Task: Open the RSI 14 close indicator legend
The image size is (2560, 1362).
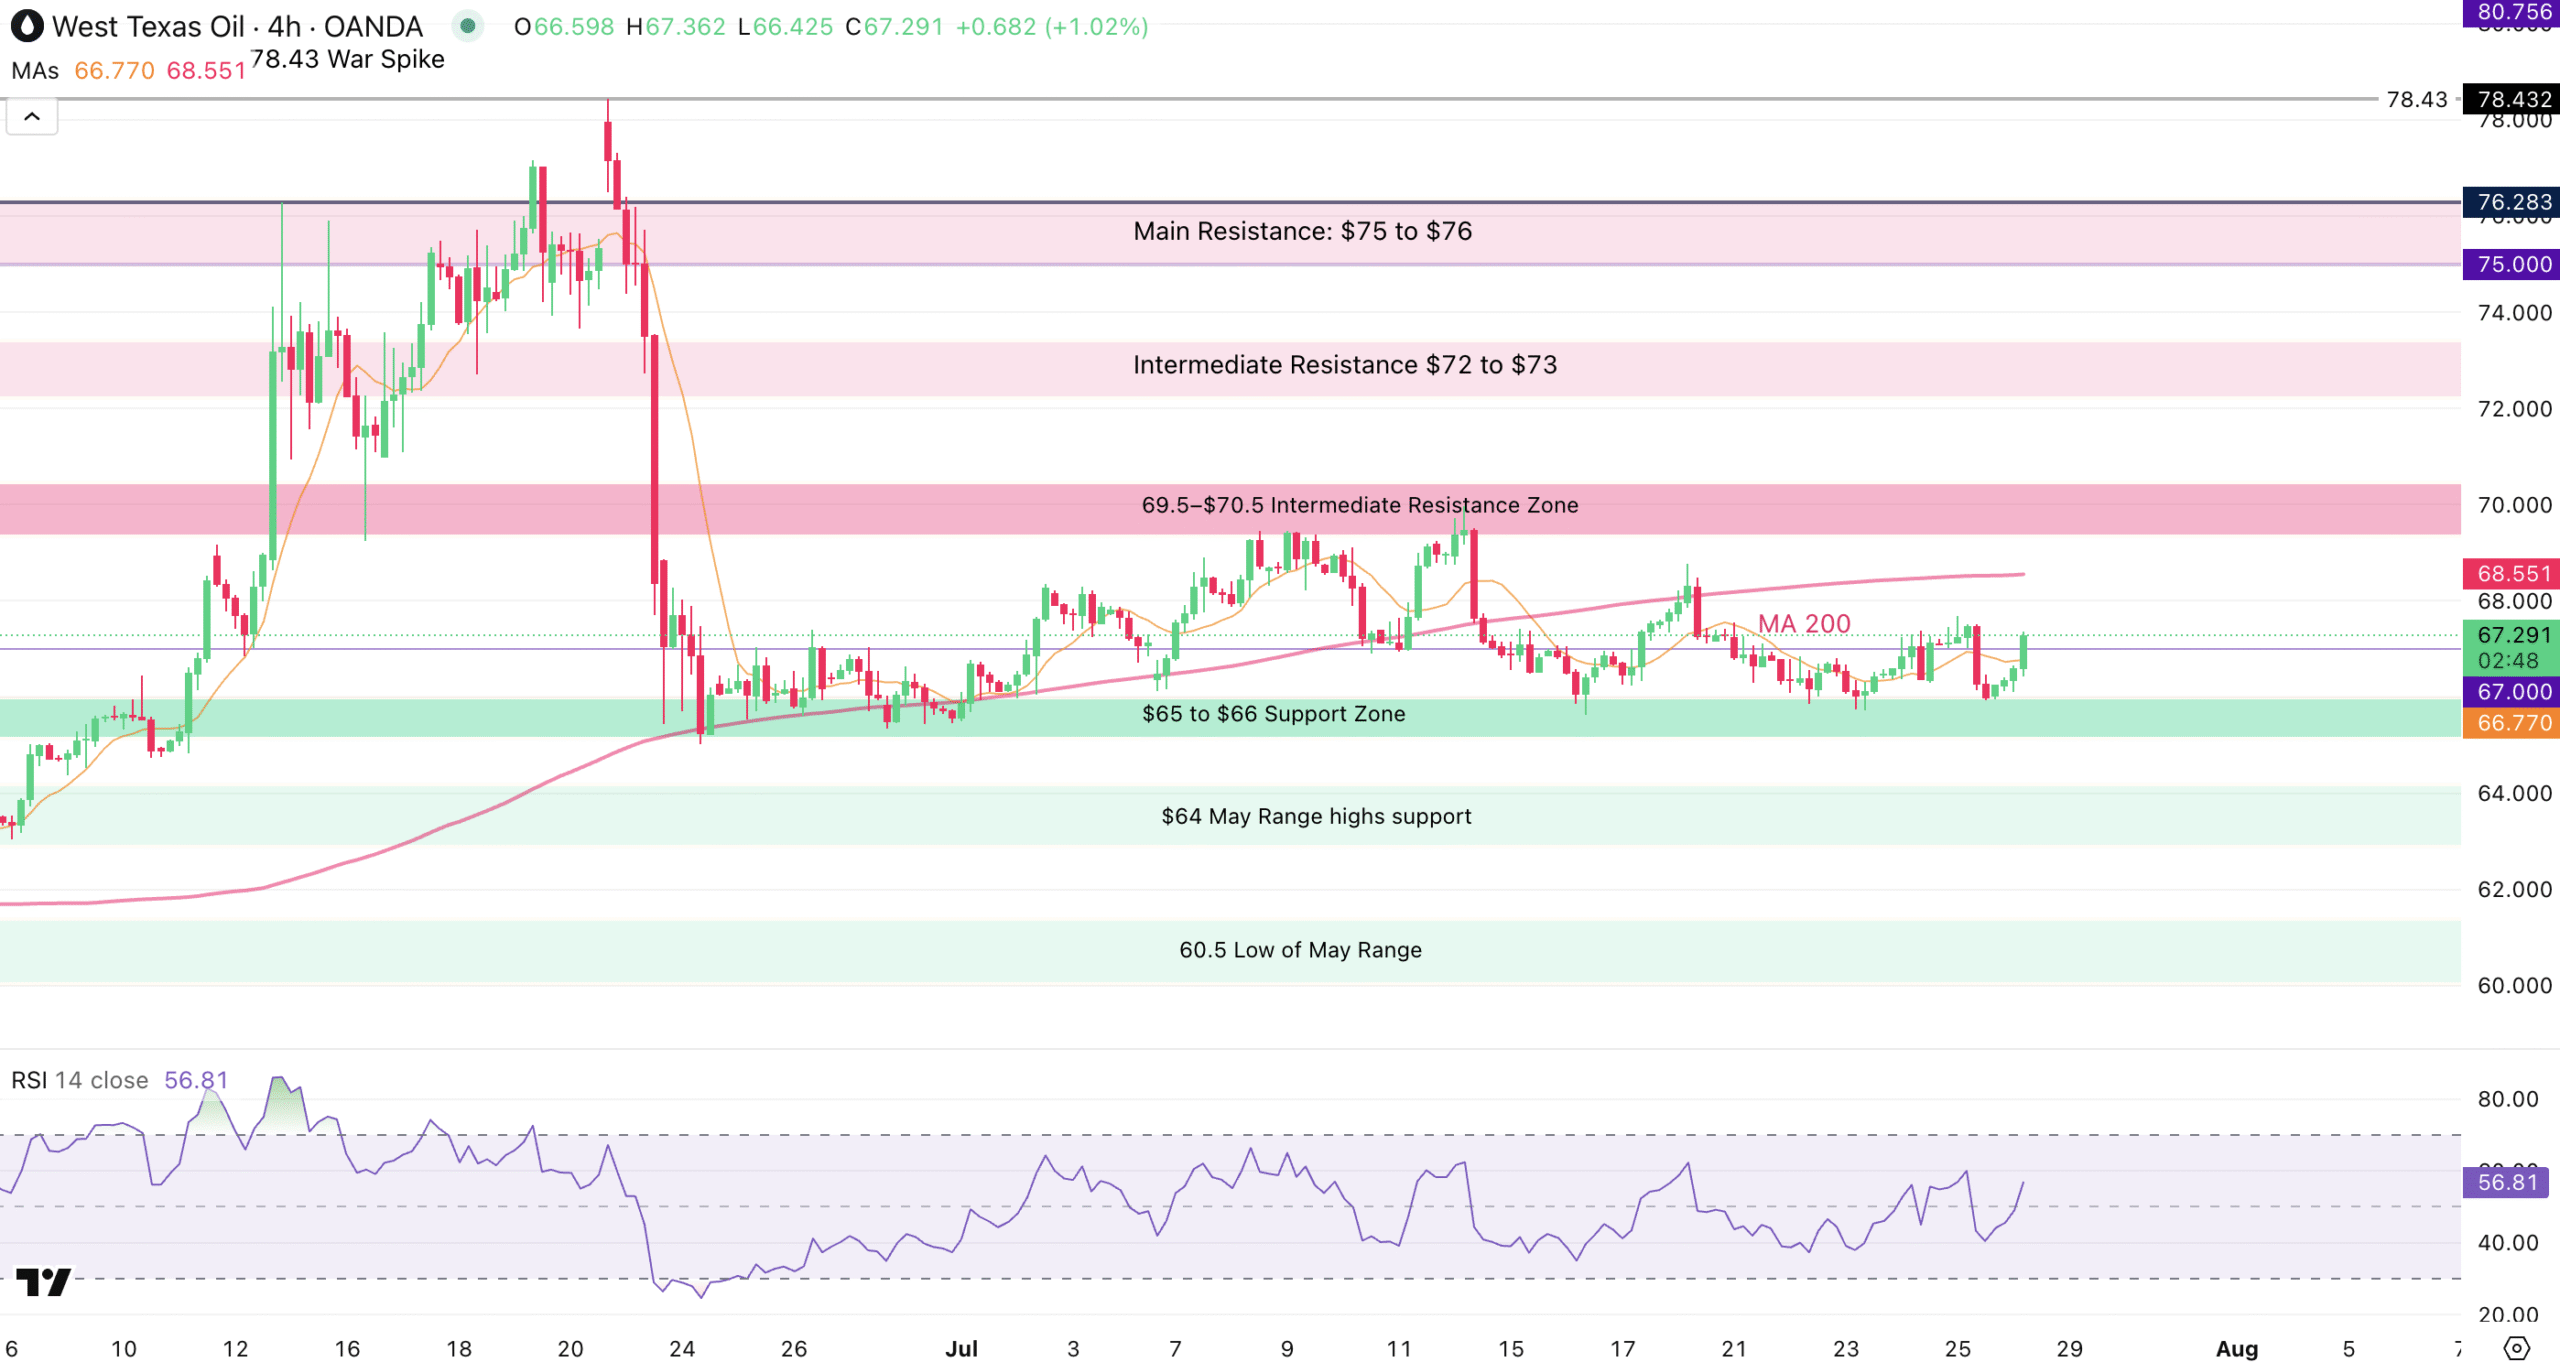Action: tap(80, 1080)
